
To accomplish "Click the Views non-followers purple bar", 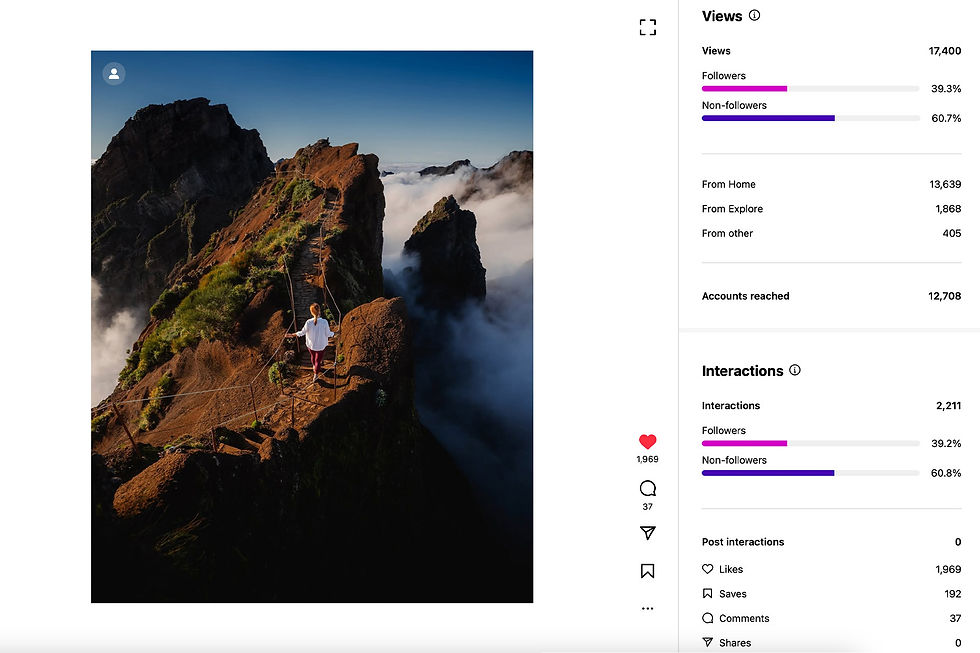I will 768,118.
